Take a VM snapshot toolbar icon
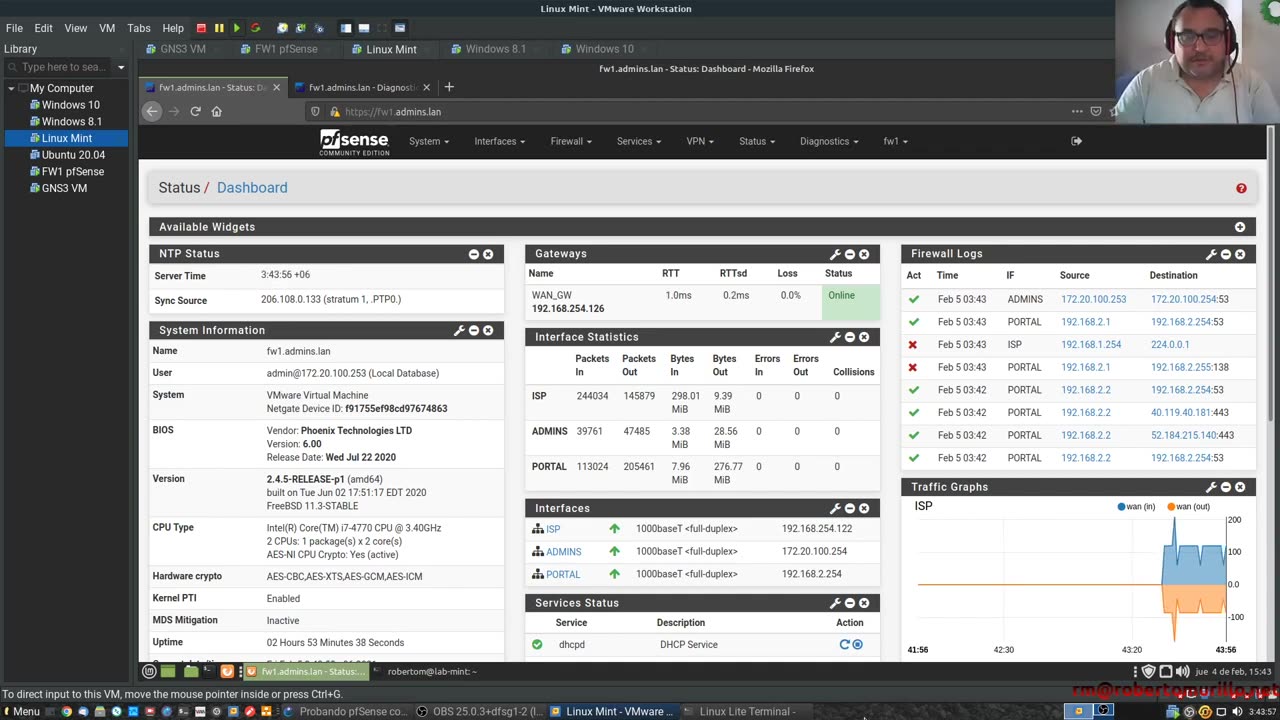Viewport: 1280px width, 720px height. point(282,28)
